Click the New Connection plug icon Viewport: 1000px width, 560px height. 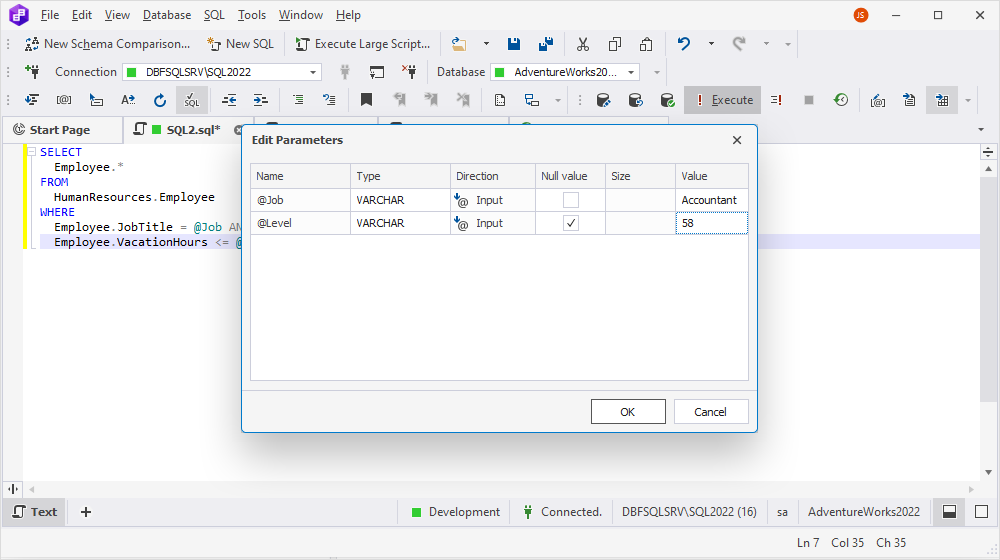(x=32, y=72)
